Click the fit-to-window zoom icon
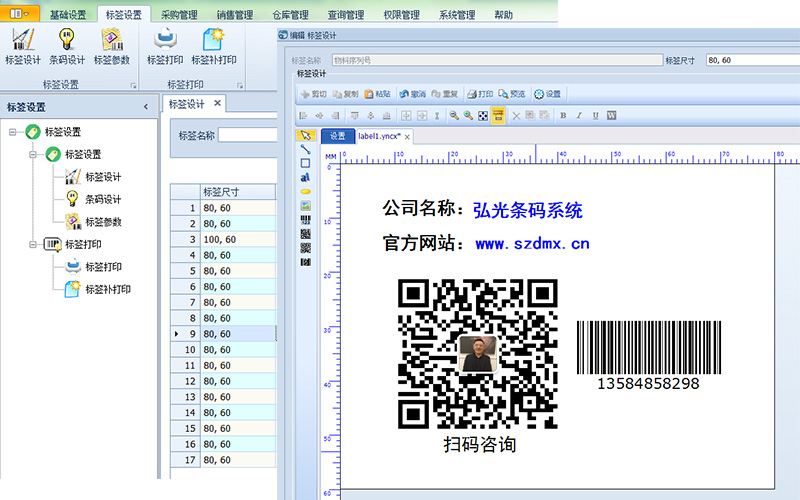 tap(483, 116)
